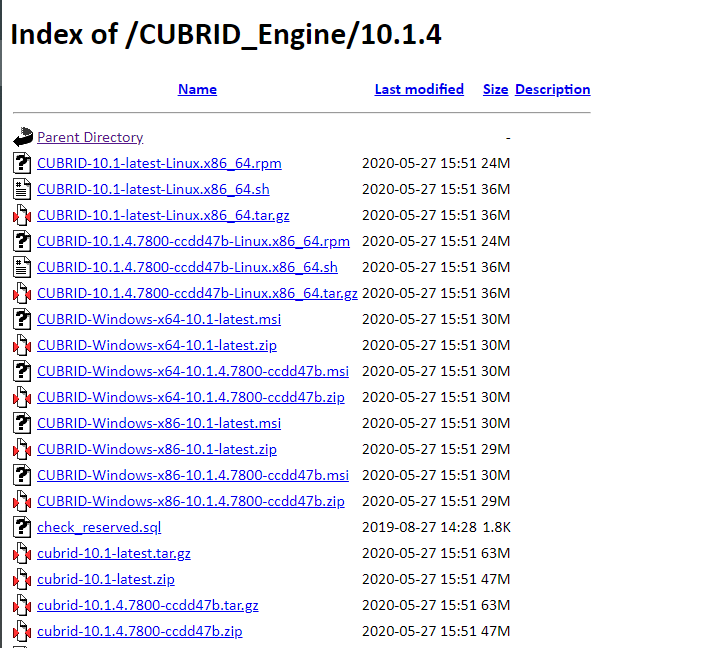
Task: Download CUBRID-Windows-x86-10.1-latest.msi
Action: 159,424
